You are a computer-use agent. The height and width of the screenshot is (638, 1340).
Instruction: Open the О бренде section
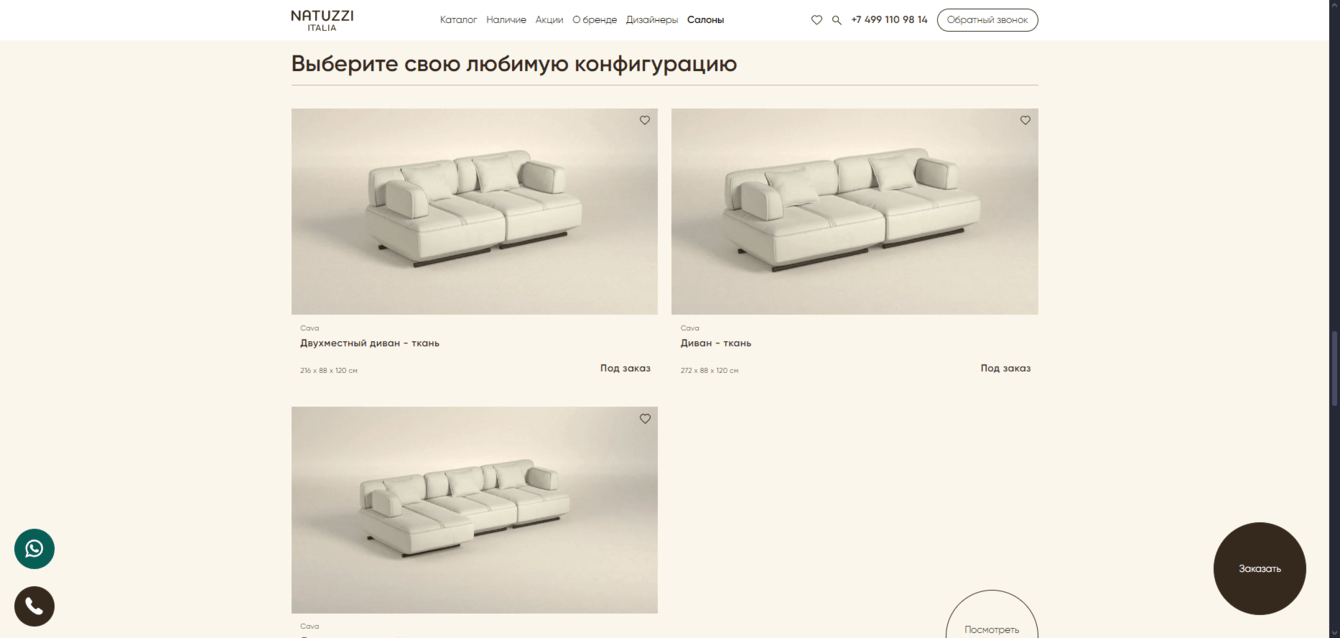tap(595, 20)
